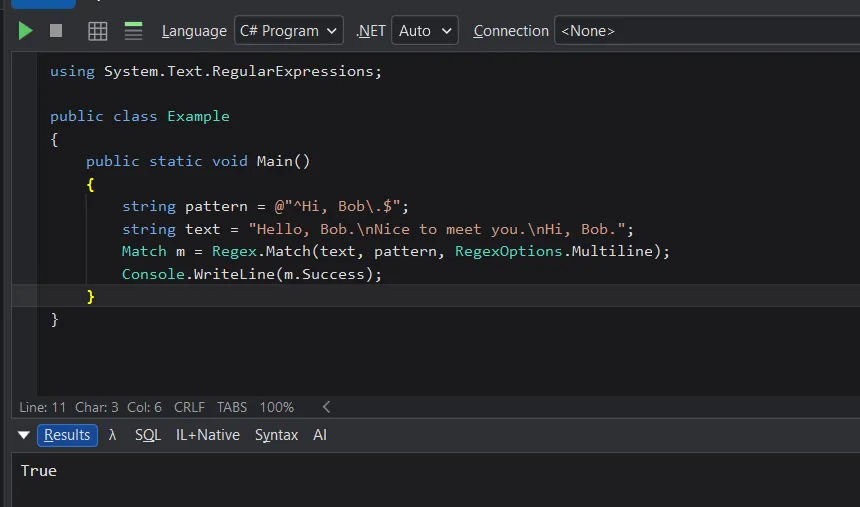860x507 pixels.
Task: Switch results to data grids view icon
Action: click(x=98, y=31)
